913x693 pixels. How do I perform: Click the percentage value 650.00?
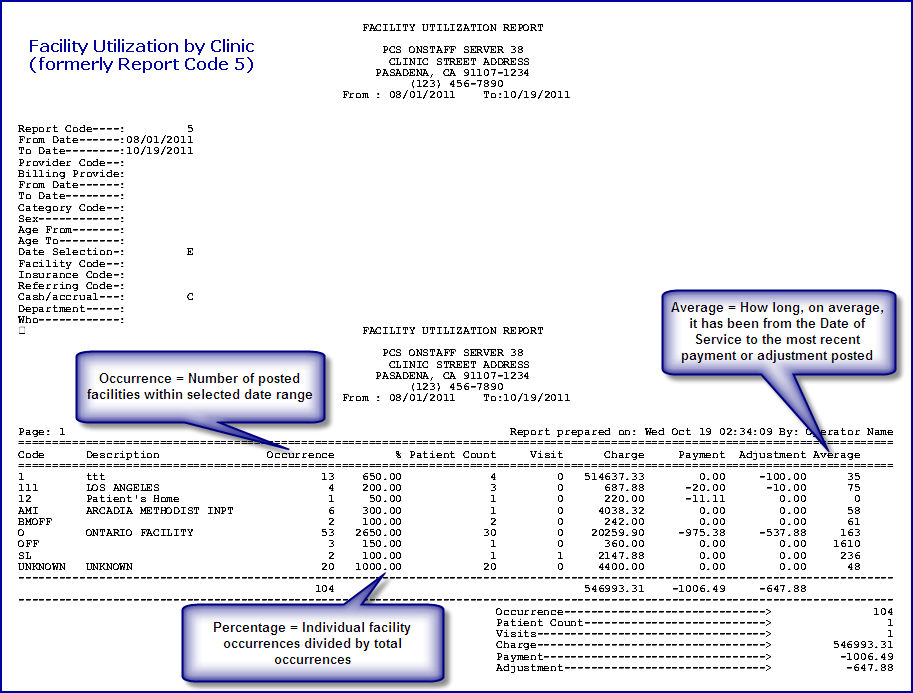click(382, 477)
